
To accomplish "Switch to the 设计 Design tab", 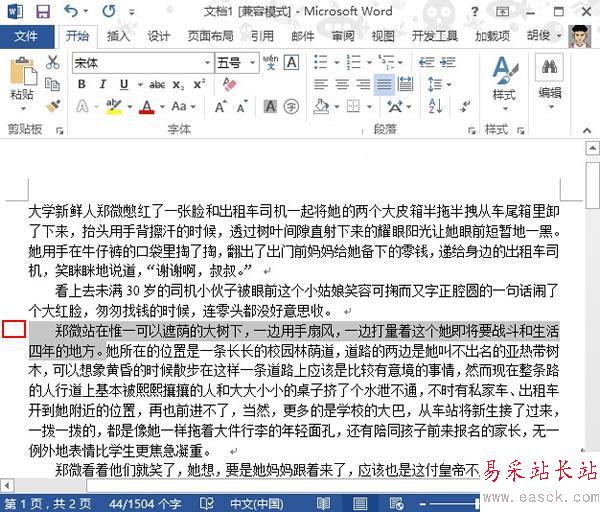I will click(159, 36).
